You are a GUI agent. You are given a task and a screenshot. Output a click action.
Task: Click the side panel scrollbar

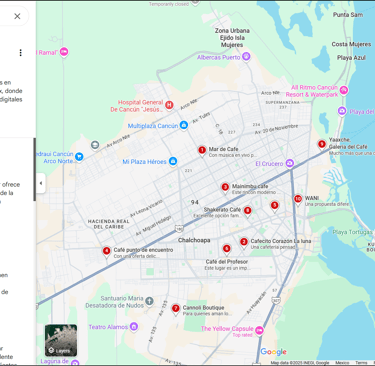tap(34, 170)
